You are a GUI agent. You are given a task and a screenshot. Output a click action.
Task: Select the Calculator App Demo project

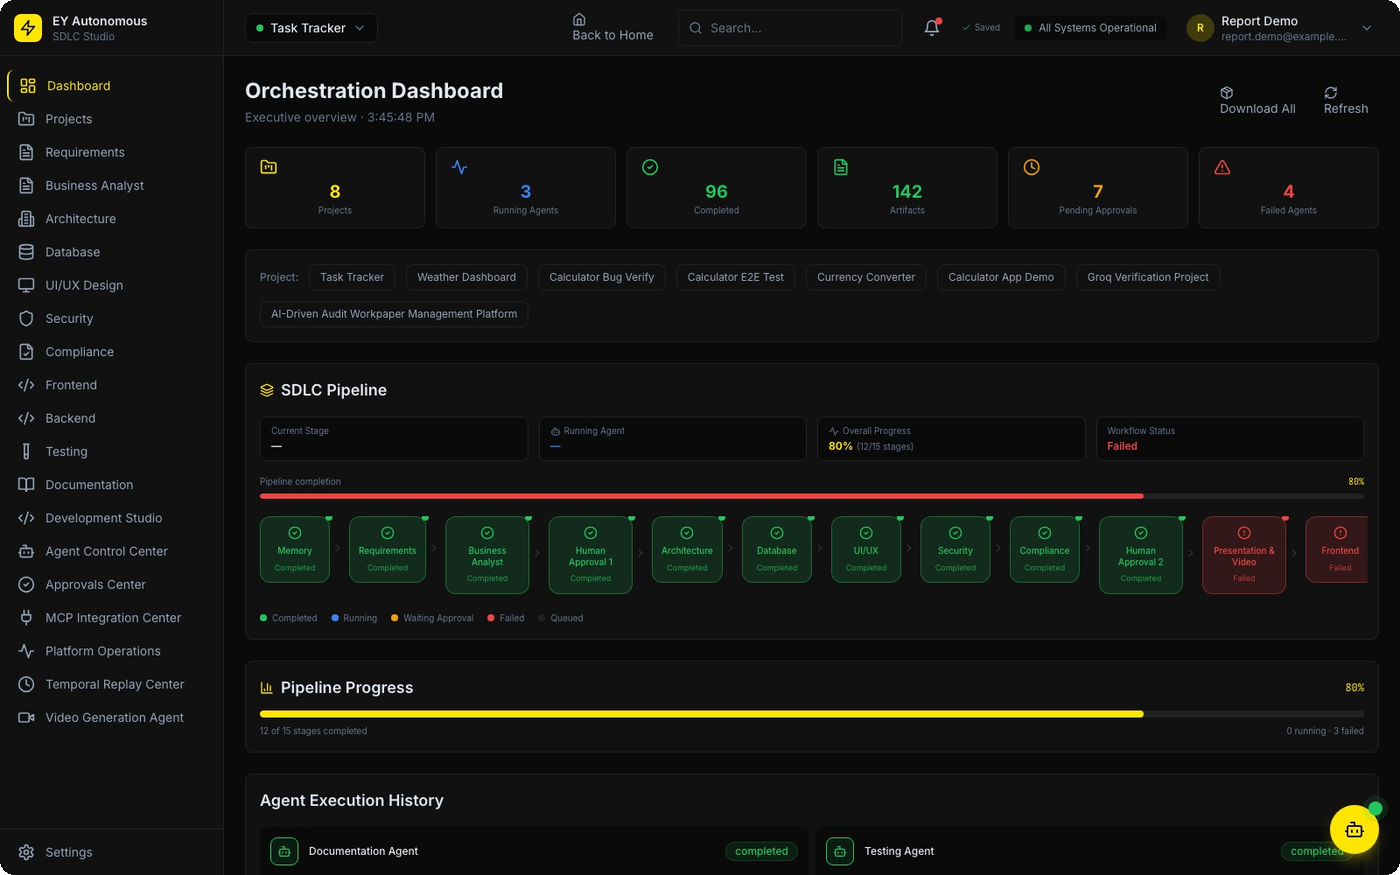[x=1001, y=277]
